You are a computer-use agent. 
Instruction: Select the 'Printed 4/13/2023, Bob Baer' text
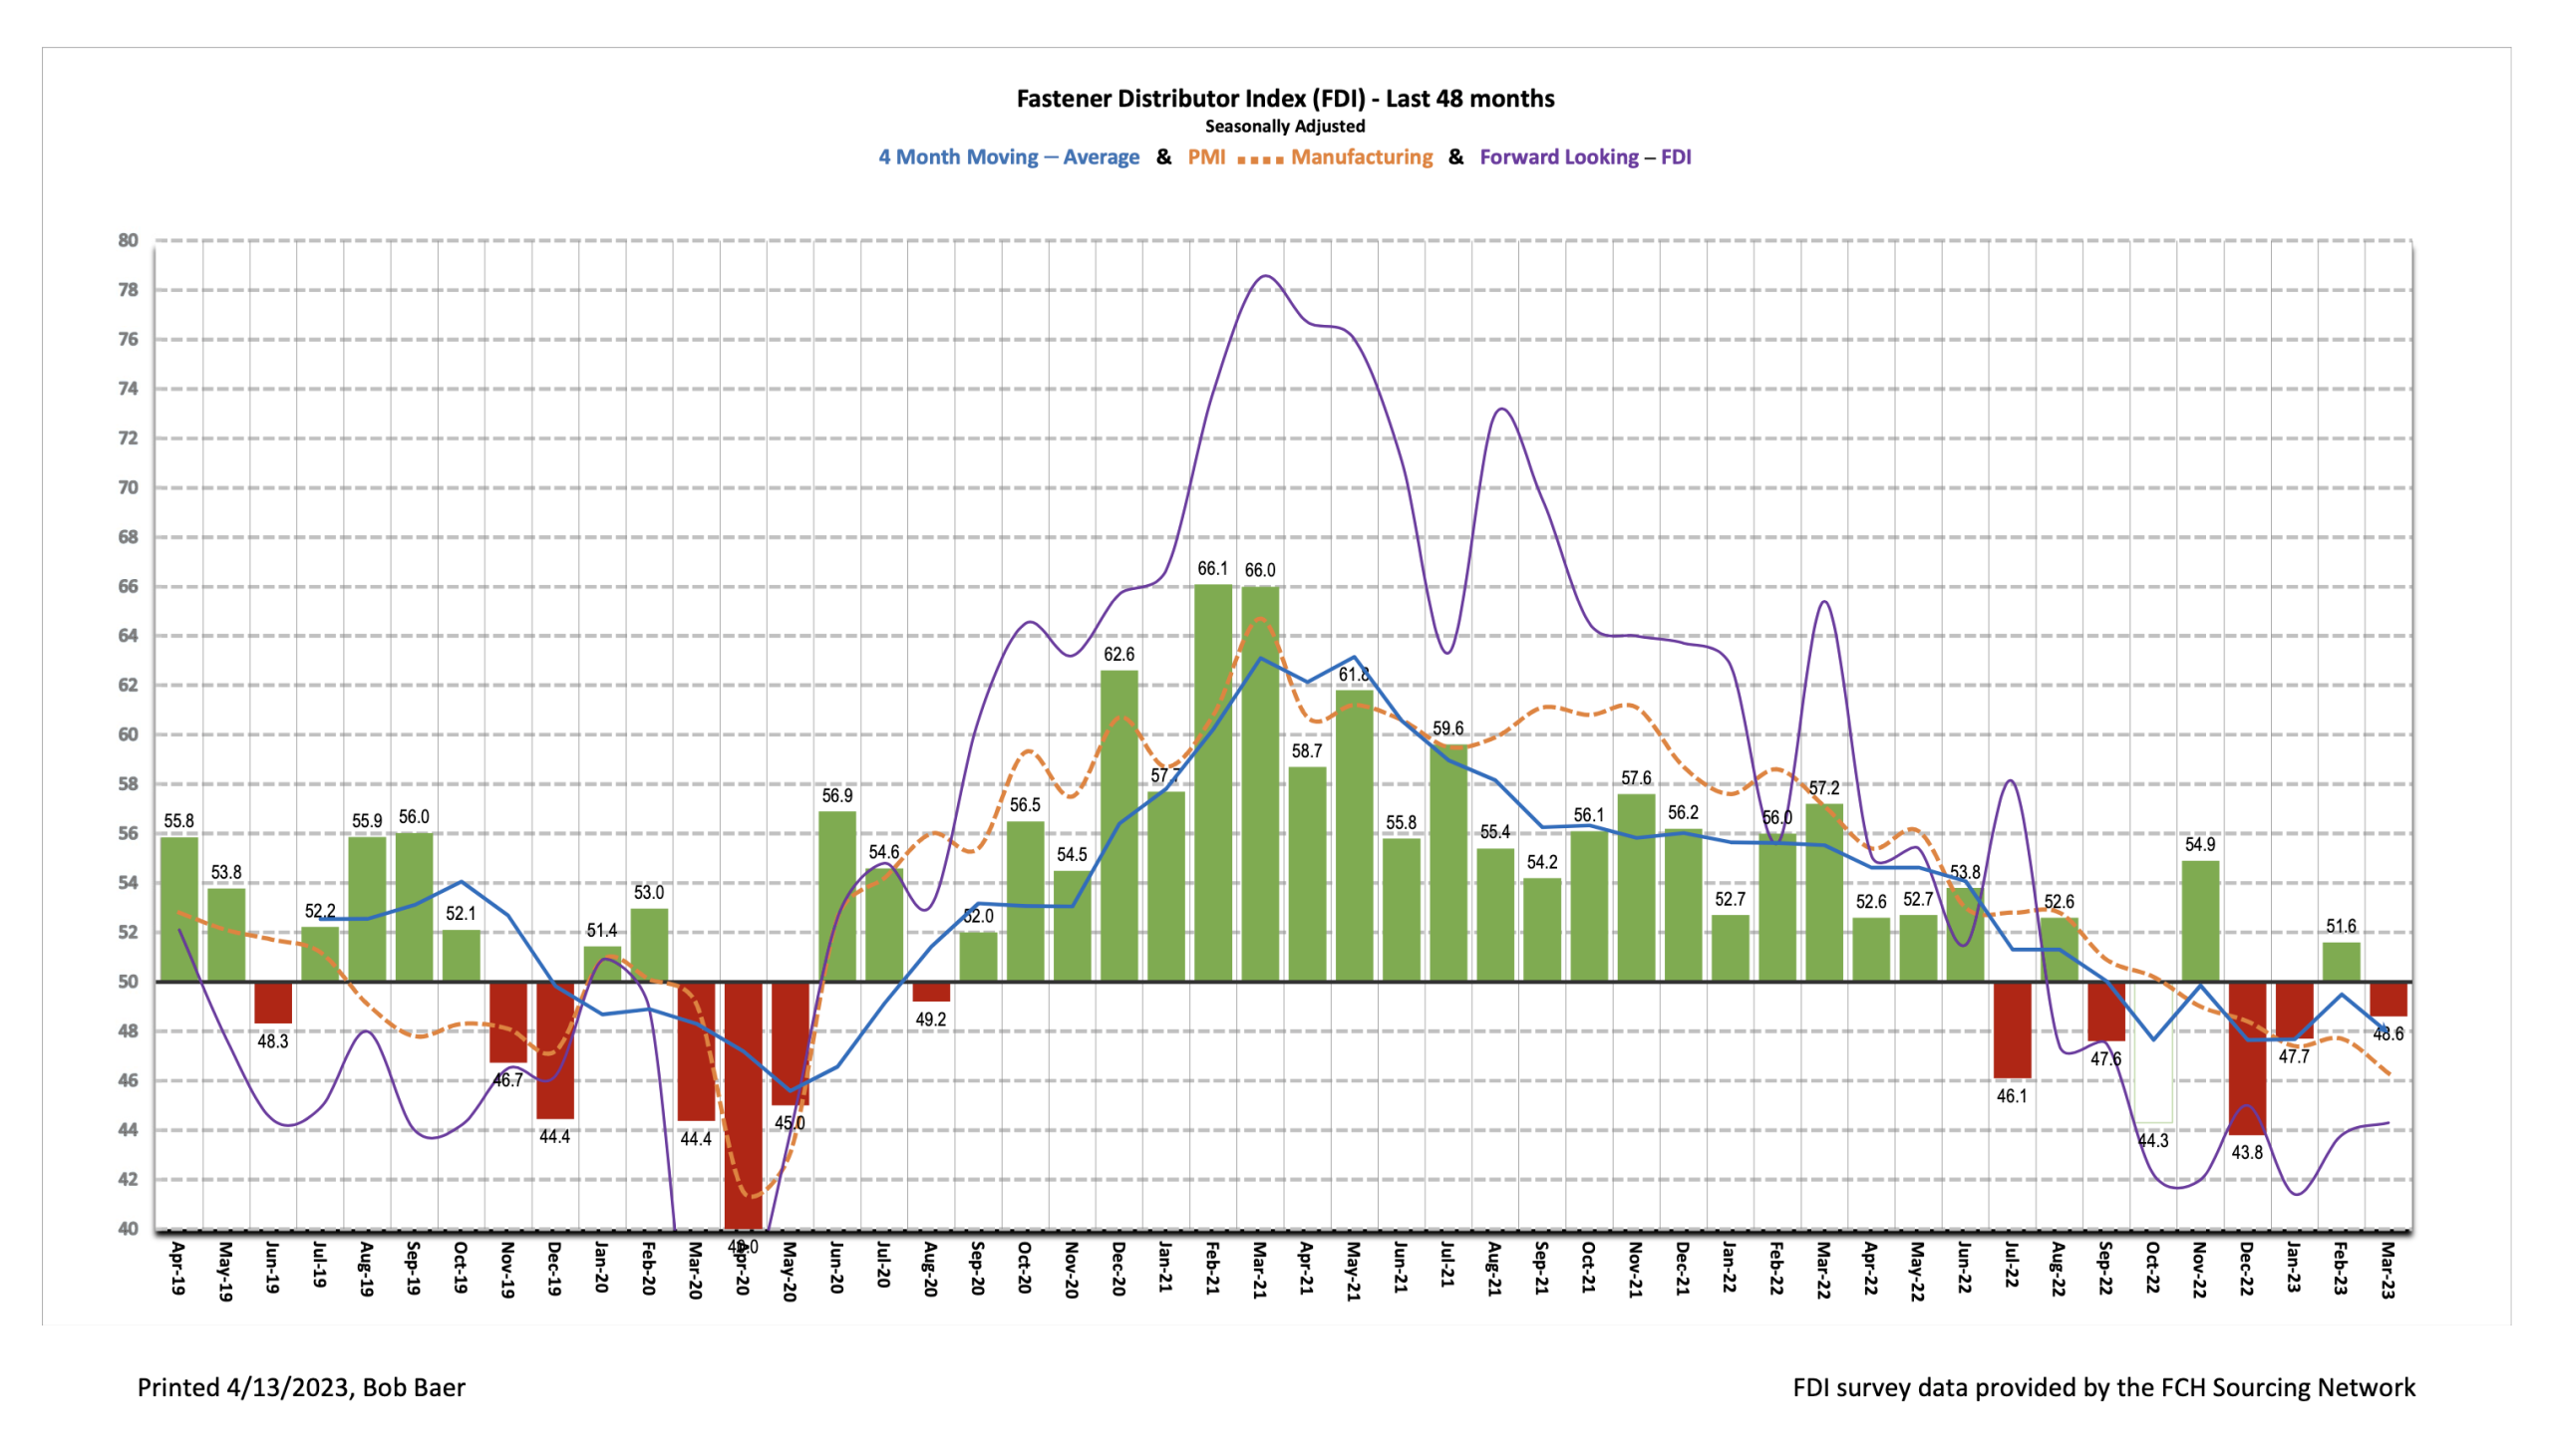[300, 1388]
